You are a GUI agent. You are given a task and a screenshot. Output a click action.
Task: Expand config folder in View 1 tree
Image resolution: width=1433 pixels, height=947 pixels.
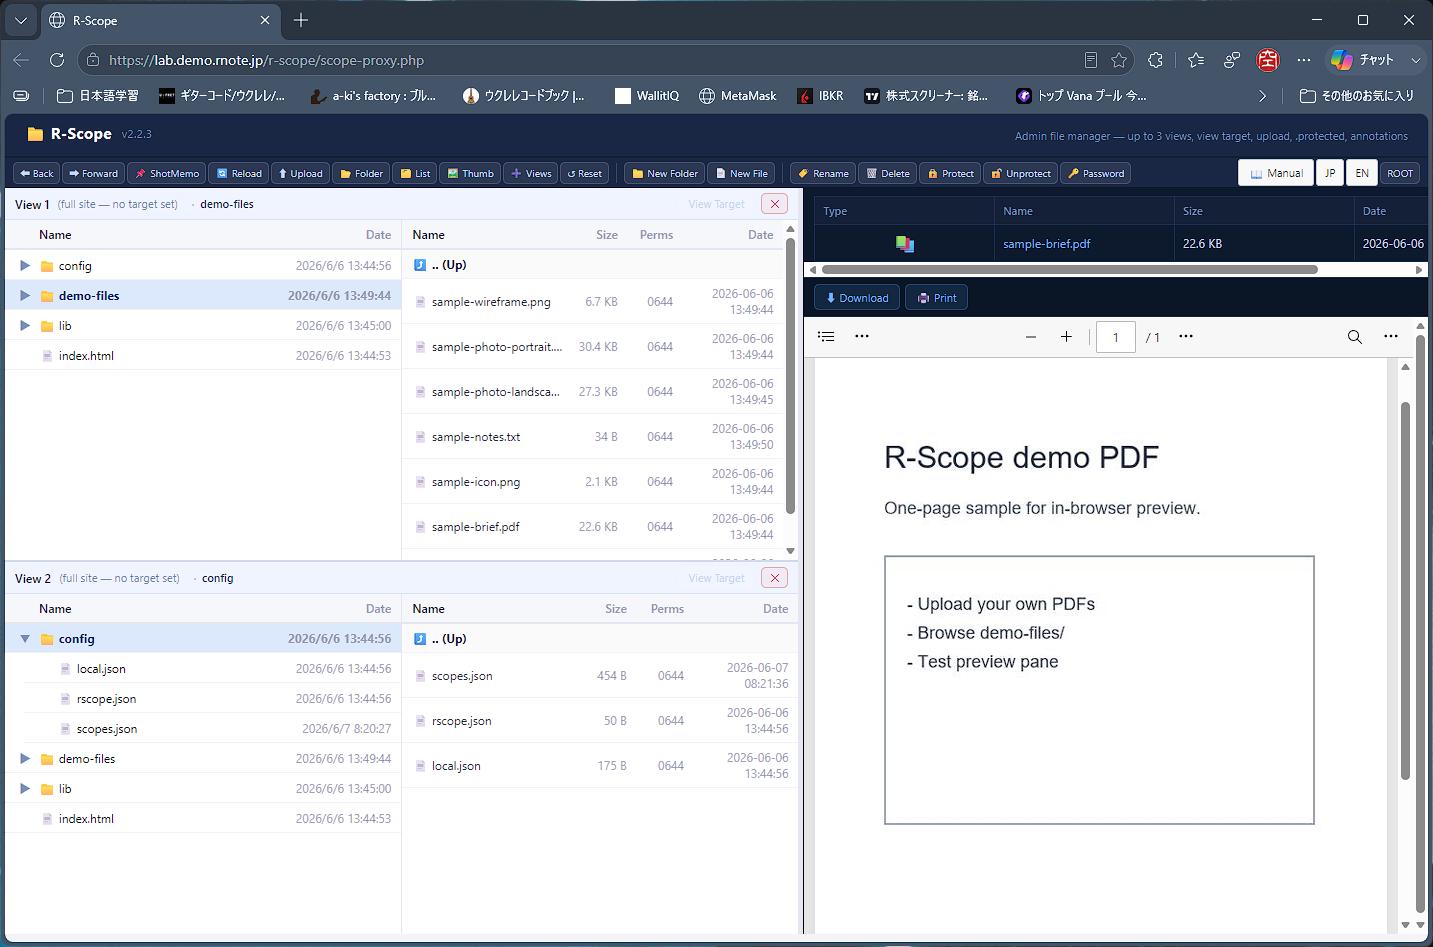coord(25,266)
